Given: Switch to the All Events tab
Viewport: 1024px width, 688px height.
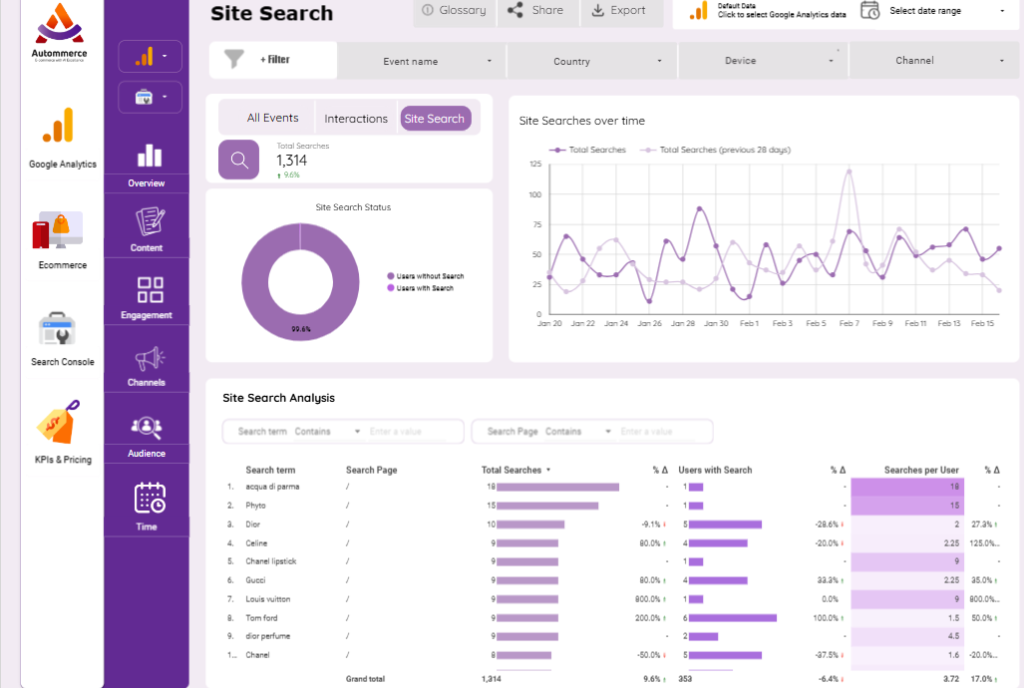Looking at the screenshot, I should [272, 118].
